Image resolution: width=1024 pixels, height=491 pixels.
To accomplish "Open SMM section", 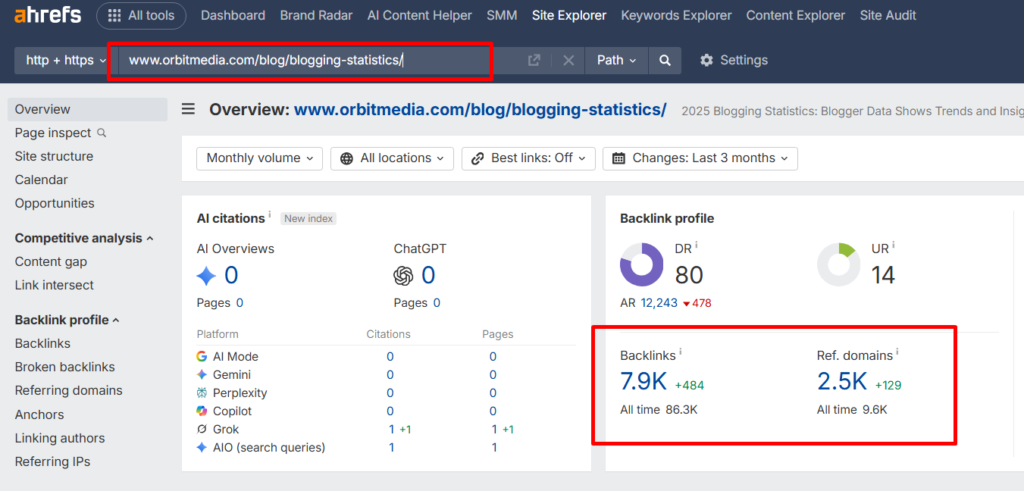I will (502, 16).
